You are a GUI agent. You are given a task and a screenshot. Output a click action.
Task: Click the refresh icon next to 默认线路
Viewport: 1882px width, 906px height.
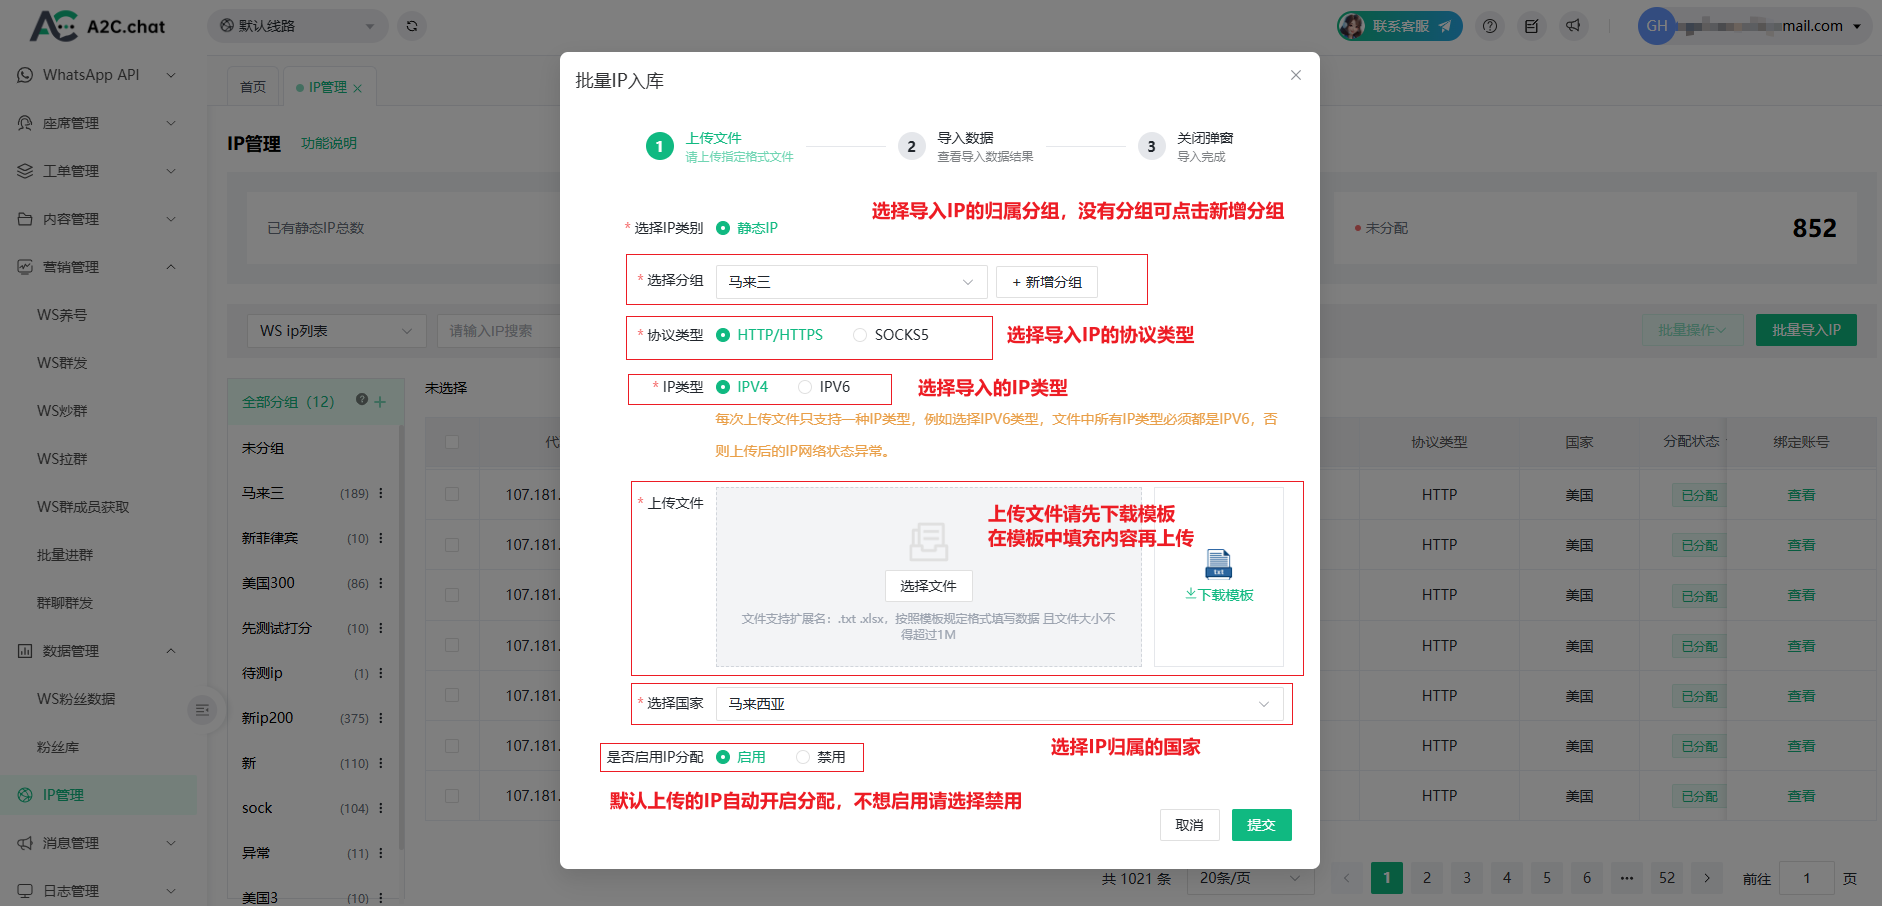pos(412,26)
